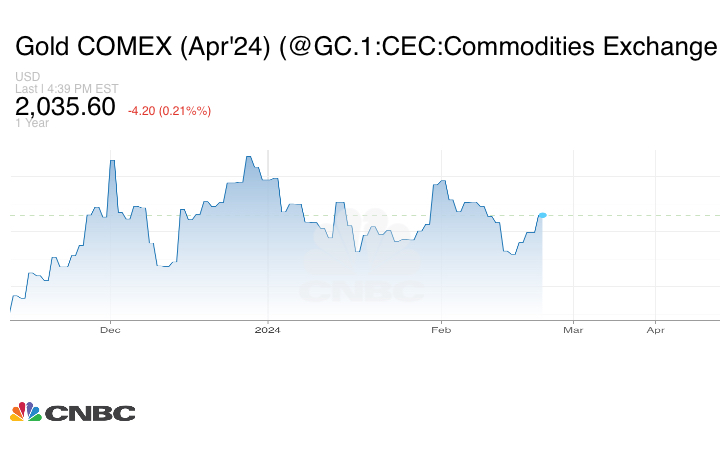Click the Gold COMEX chart title
The height and width of the screenshot is (450, 720).
(x=367, y=47)
